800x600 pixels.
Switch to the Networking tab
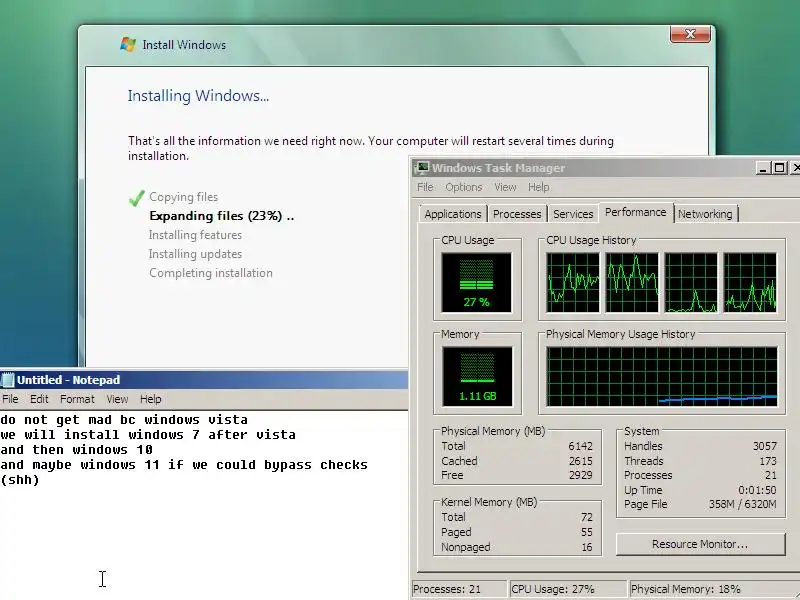pos(705,214)
